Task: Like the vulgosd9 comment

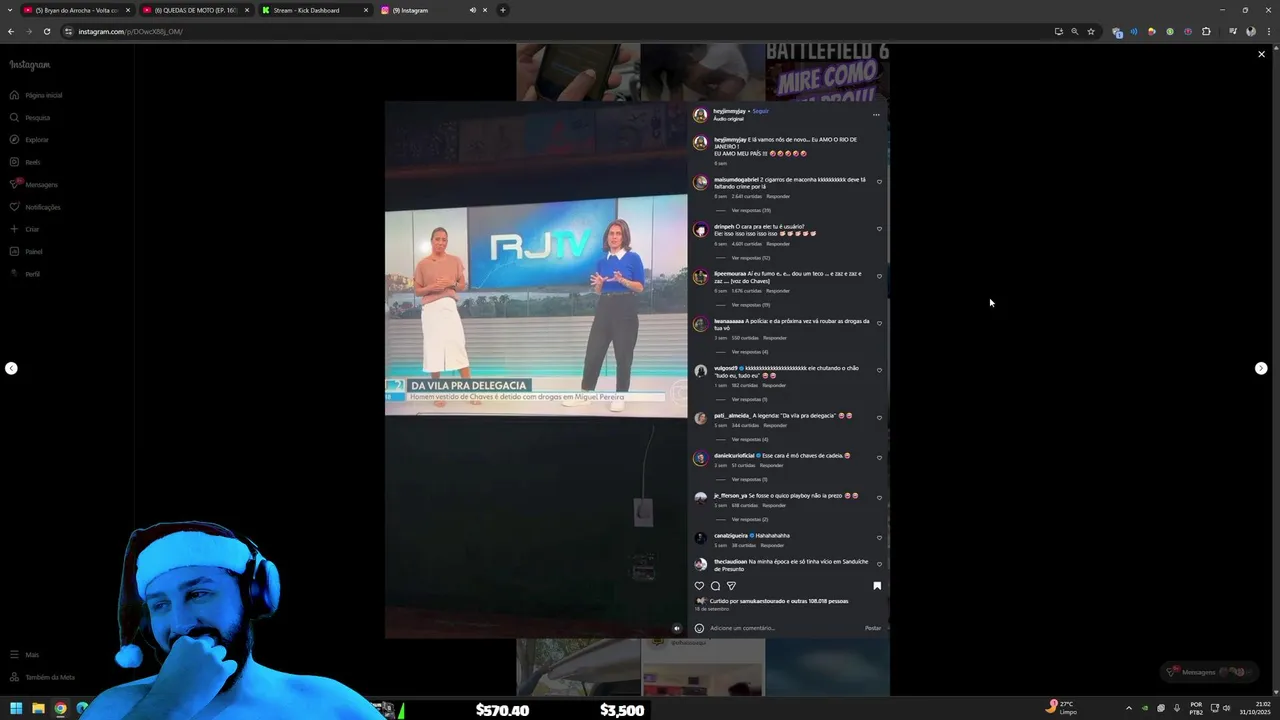Action: (879, 370)
